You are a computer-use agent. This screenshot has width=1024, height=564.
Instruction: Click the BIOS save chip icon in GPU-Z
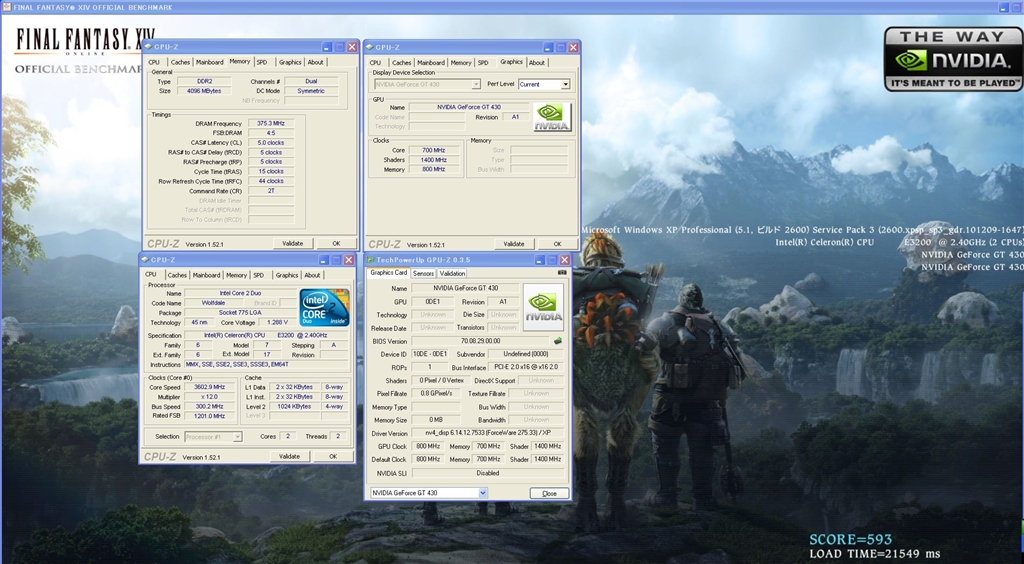558,341
